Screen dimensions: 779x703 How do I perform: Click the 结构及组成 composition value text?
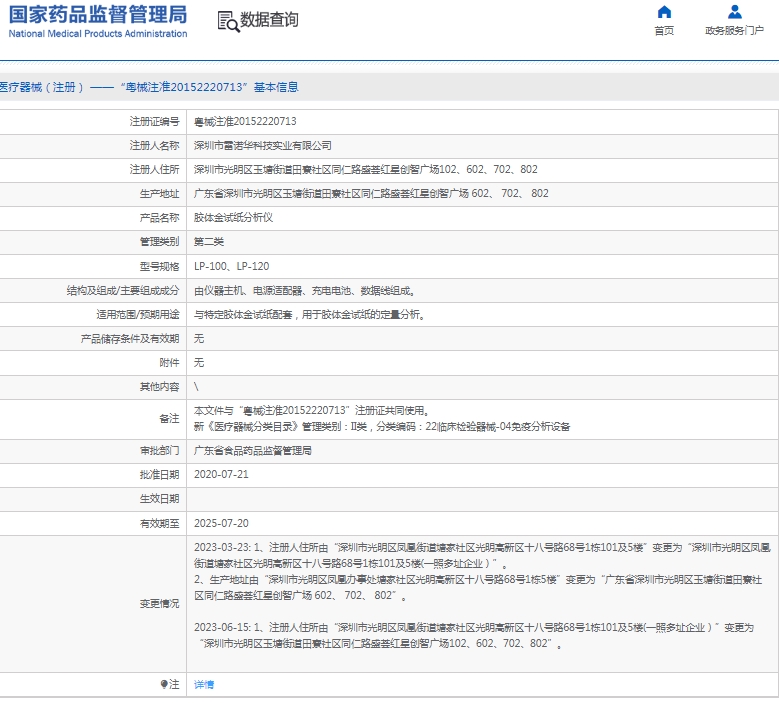pyautogui.click(x=305, y=291)
